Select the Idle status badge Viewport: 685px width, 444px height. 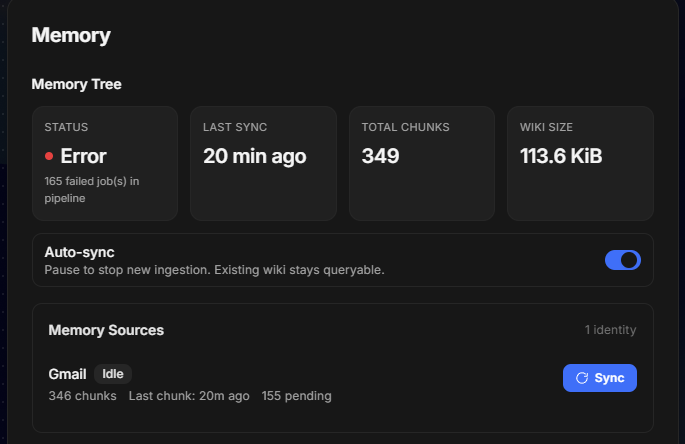(x=113, y=374)
